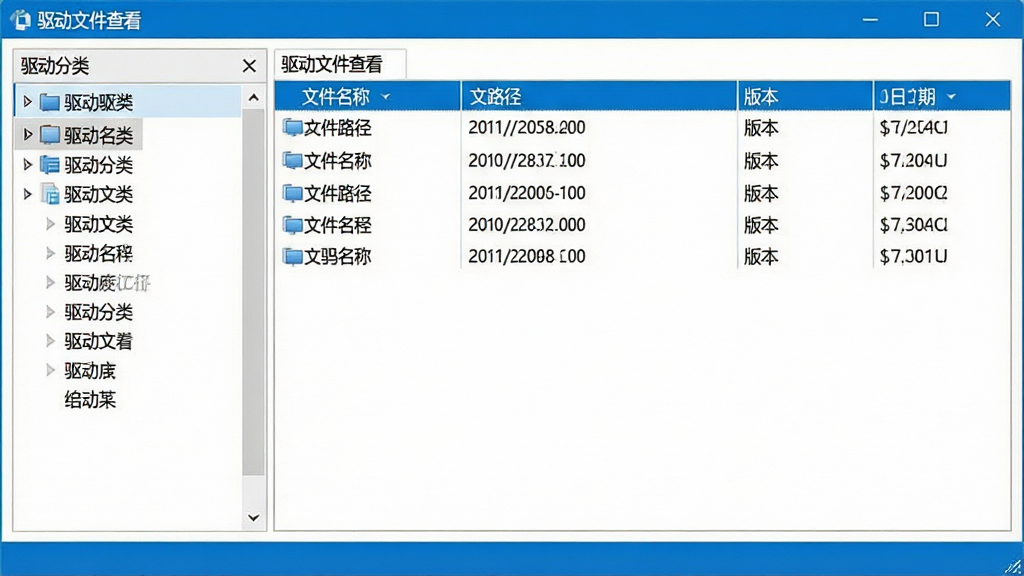Click the folder icon beside 驱动名类
1024x576 pixels.
click(50, 135)
